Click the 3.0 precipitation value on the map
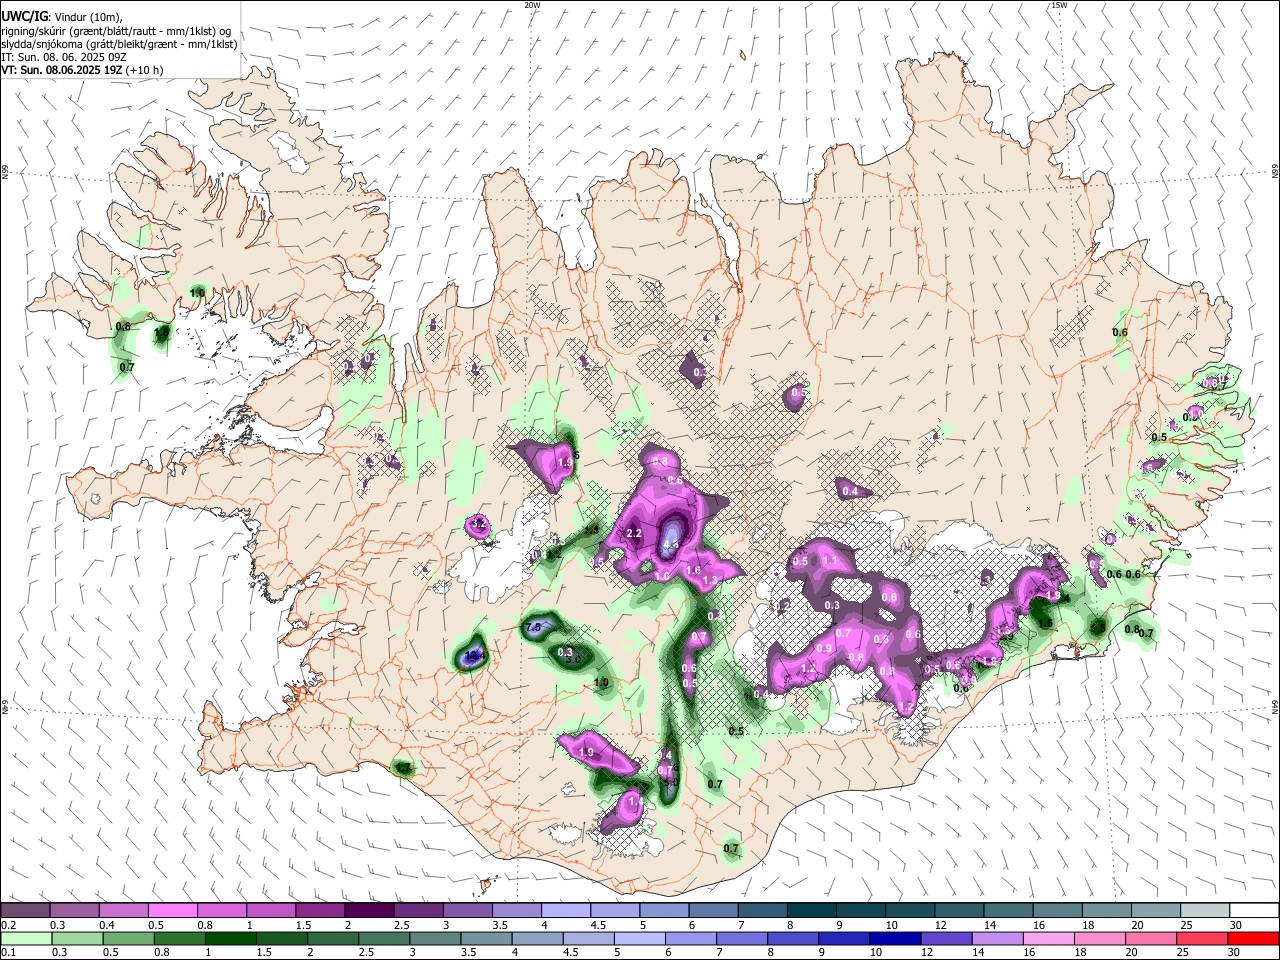Screen dimensions: 1280x960 pyautogui.click(x=573, y=659)
